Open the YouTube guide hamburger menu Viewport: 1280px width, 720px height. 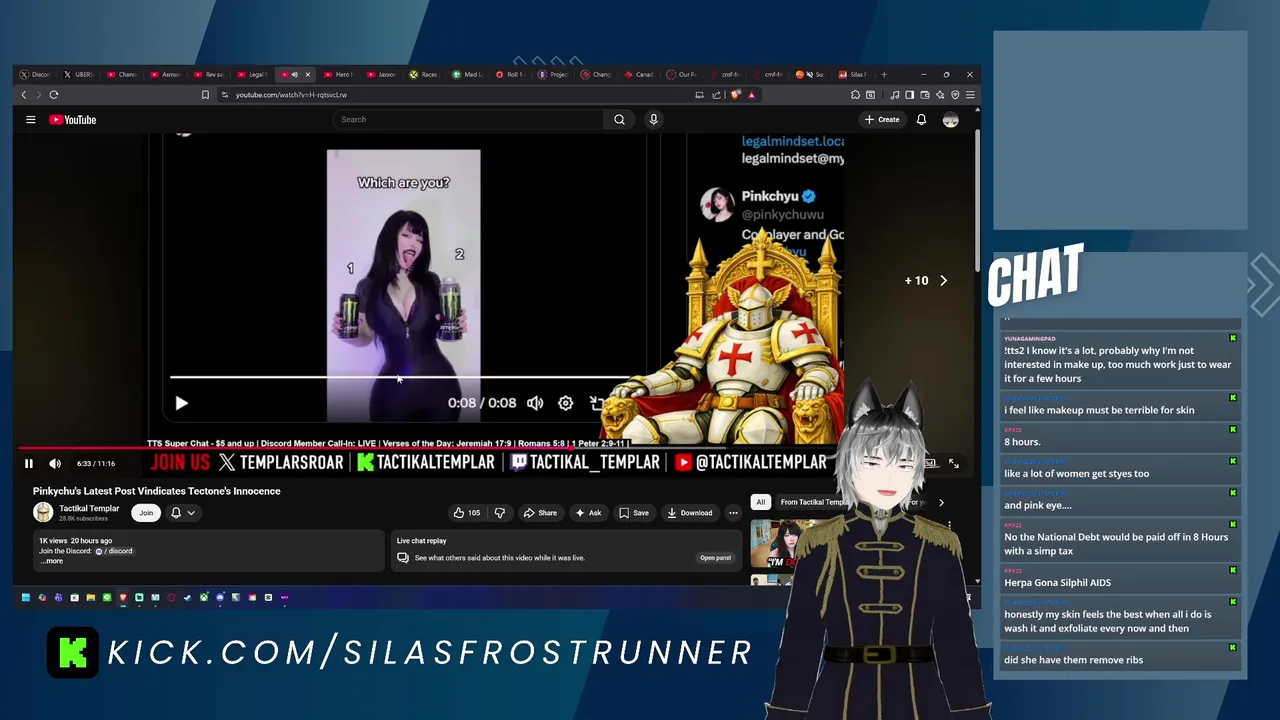[31, 119]
